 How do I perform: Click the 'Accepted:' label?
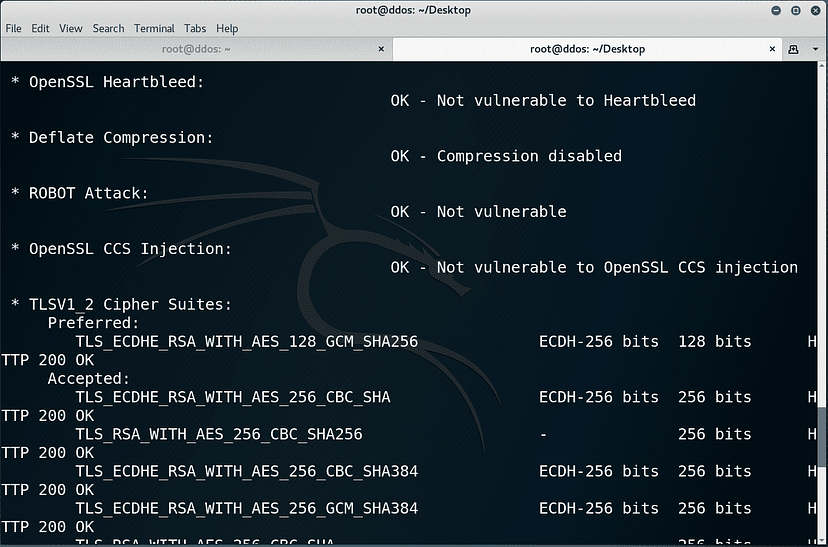tap(89, 379)
